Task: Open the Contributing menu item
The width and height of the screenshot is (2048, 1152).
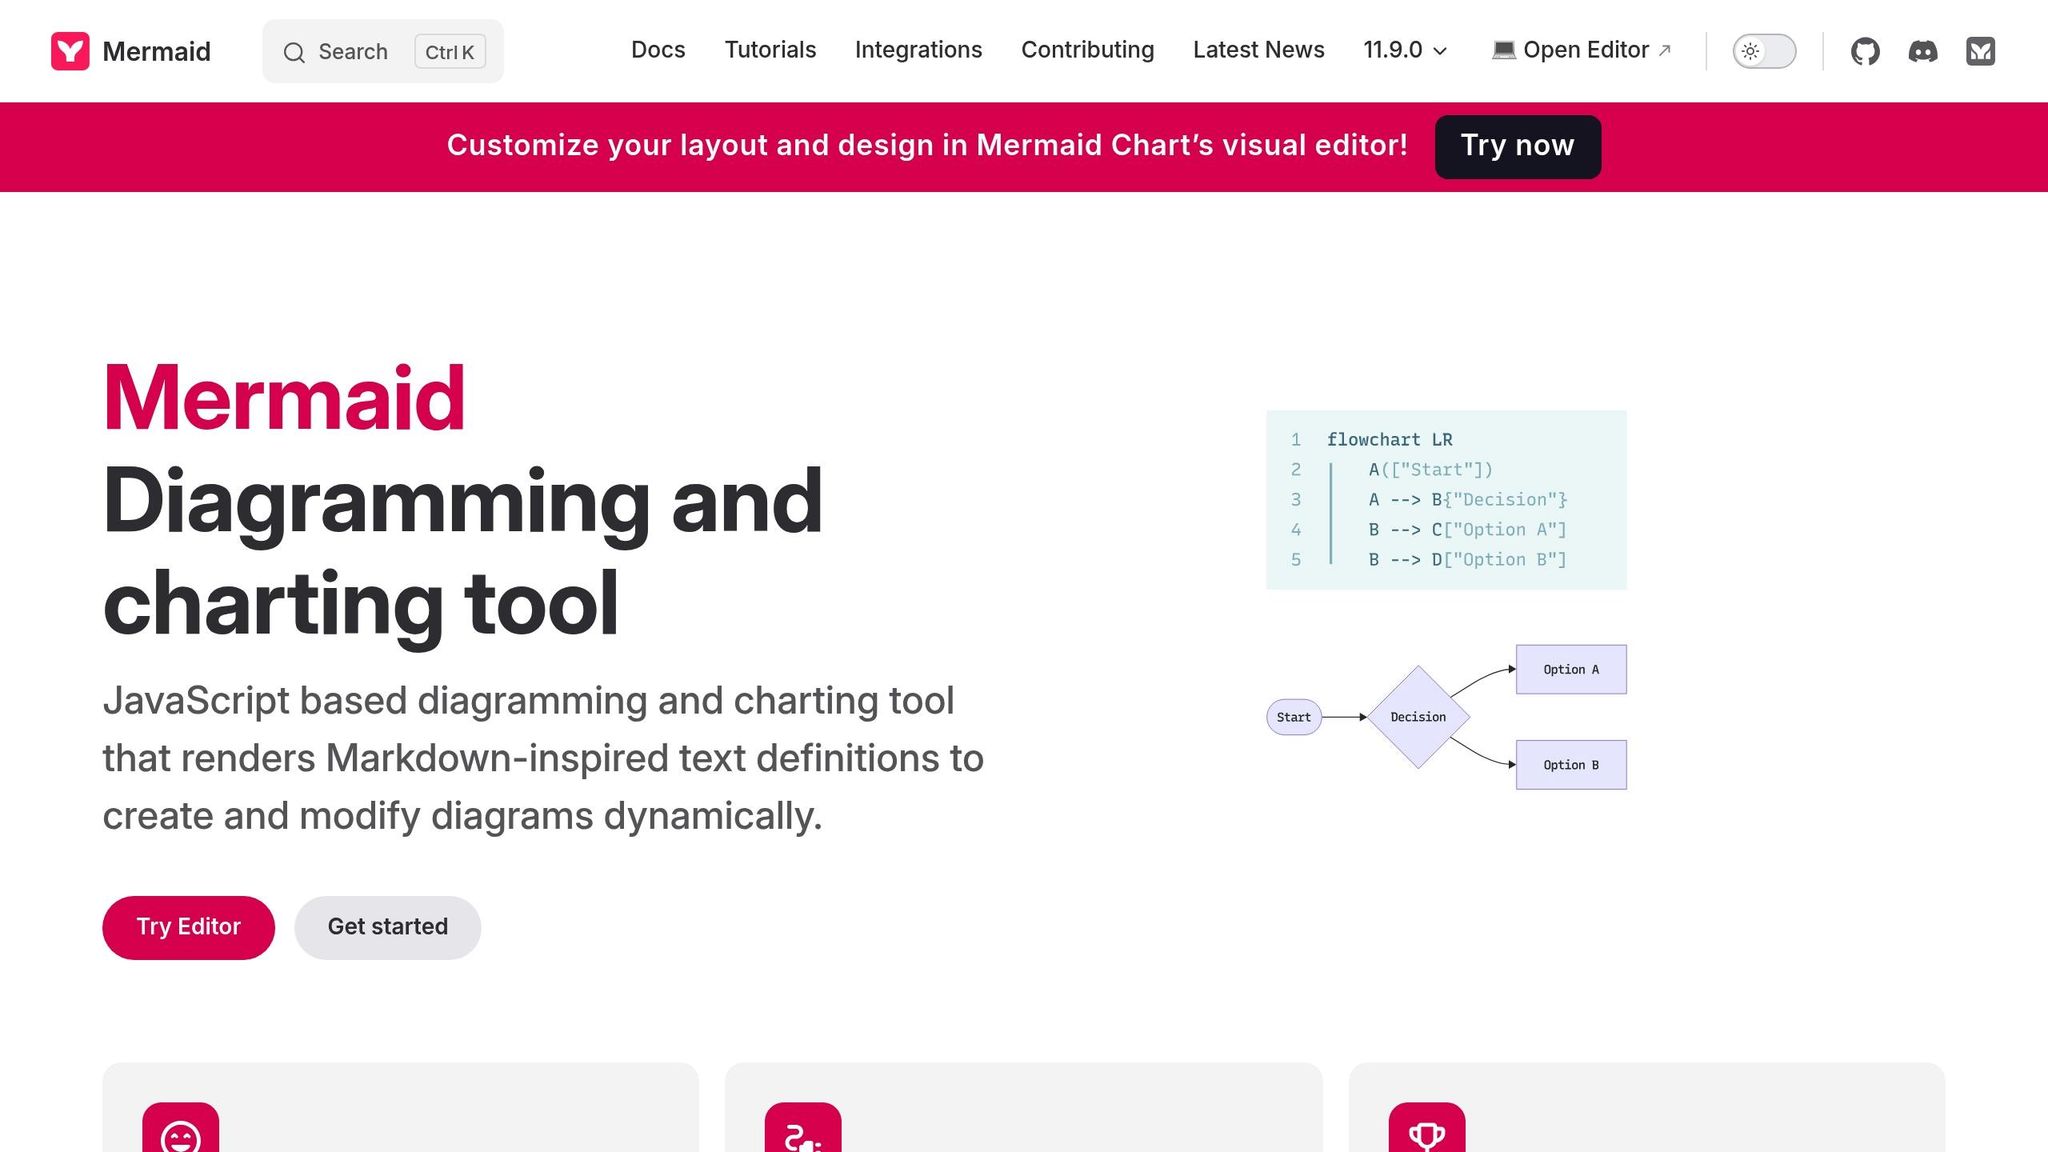Action: (1087, 50)
